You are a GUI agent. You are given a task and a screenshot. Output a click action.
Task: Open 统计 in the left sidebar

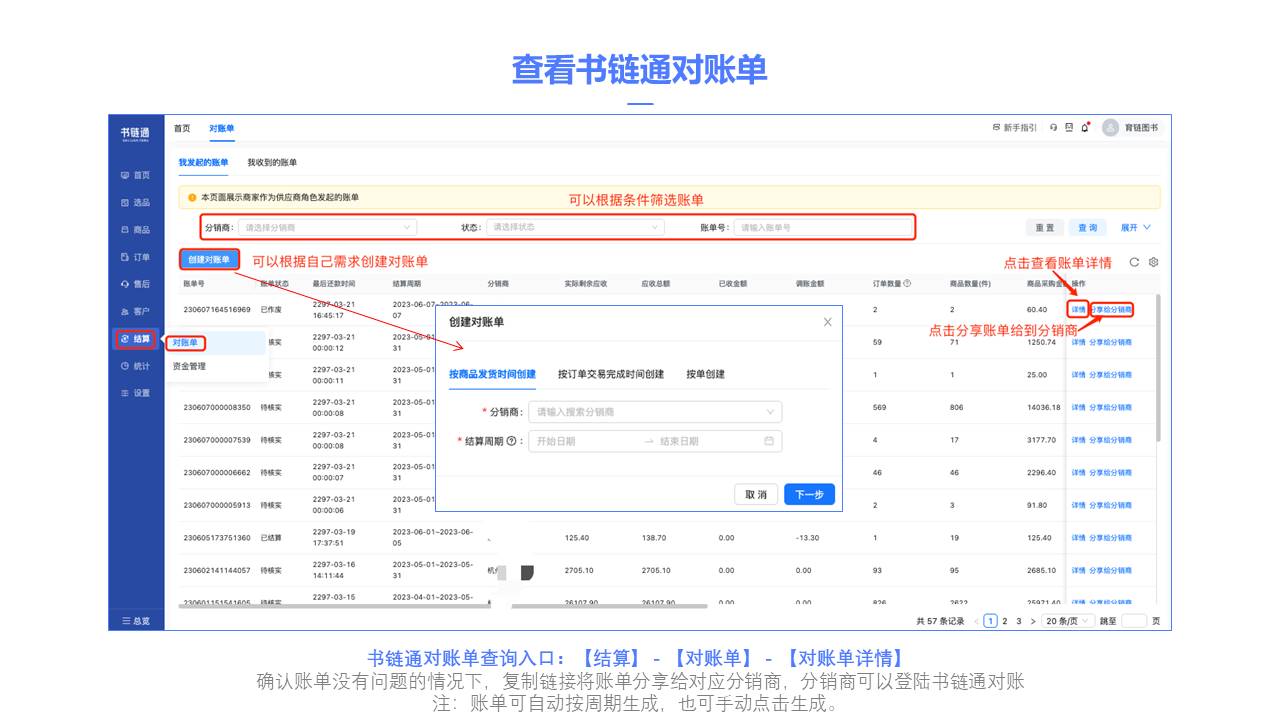click(x=135, y=366)
